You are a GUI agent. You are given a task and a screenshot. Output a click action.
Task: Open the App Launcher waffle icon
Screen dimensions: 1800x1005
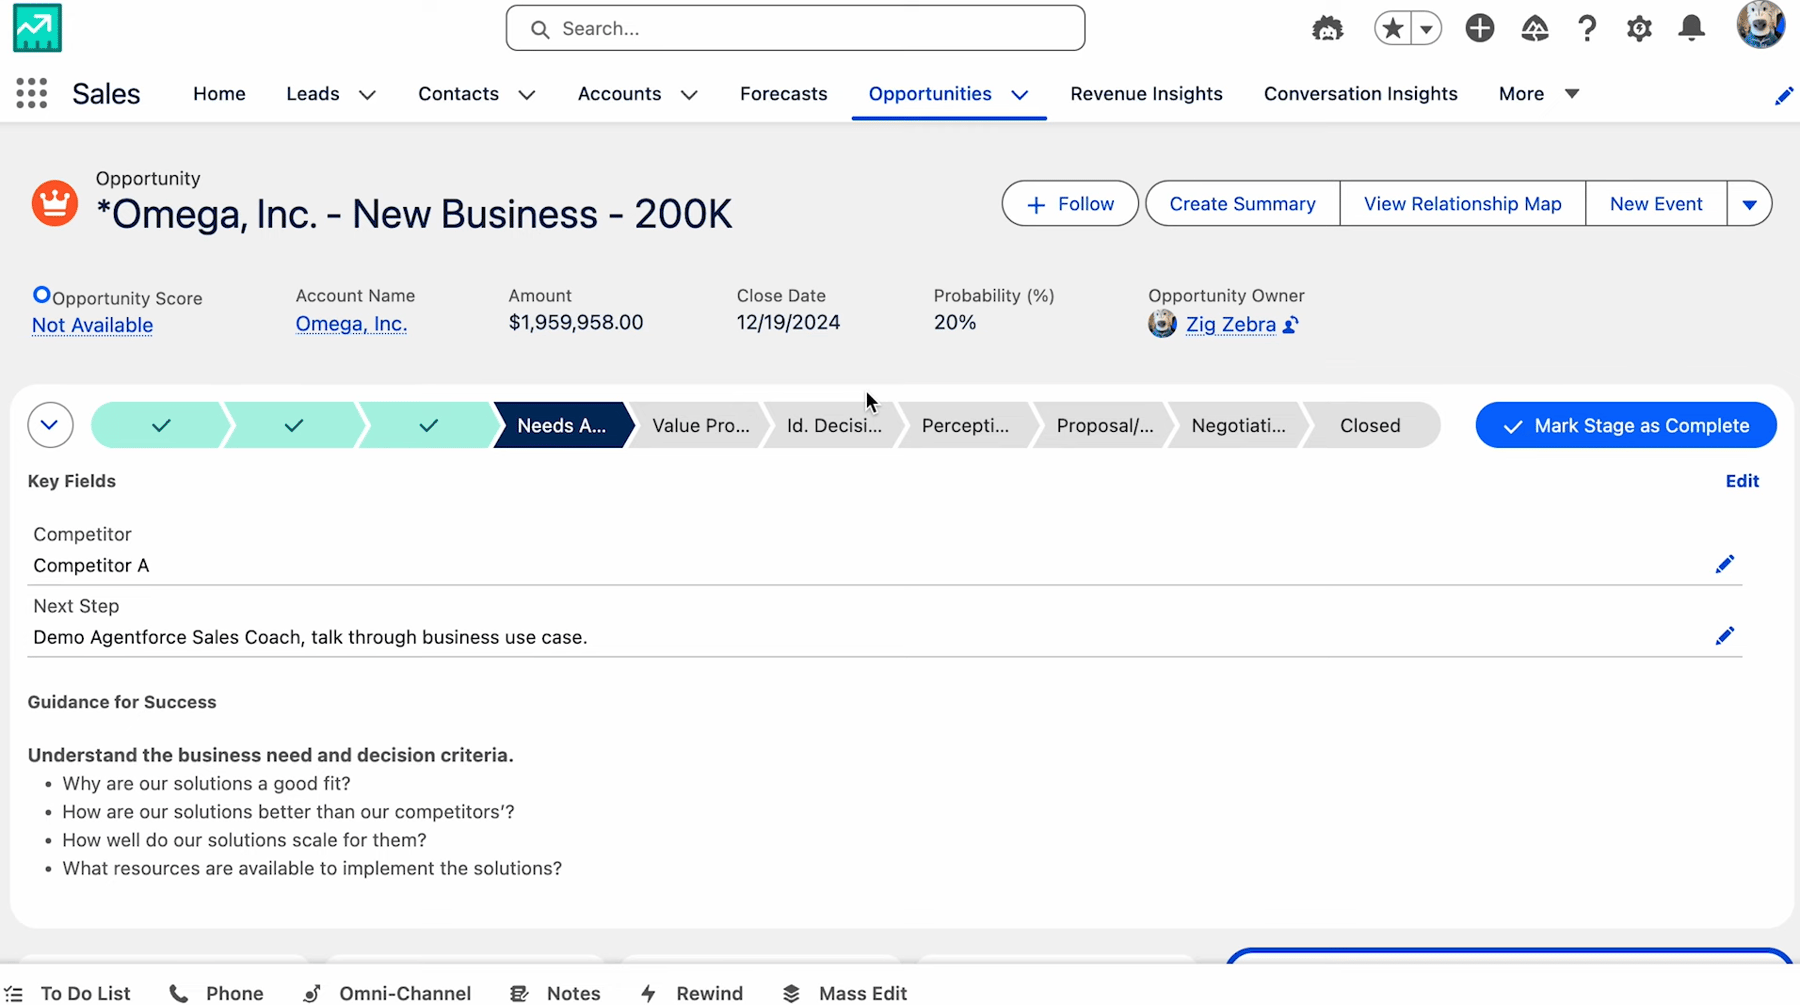(31, 93)
